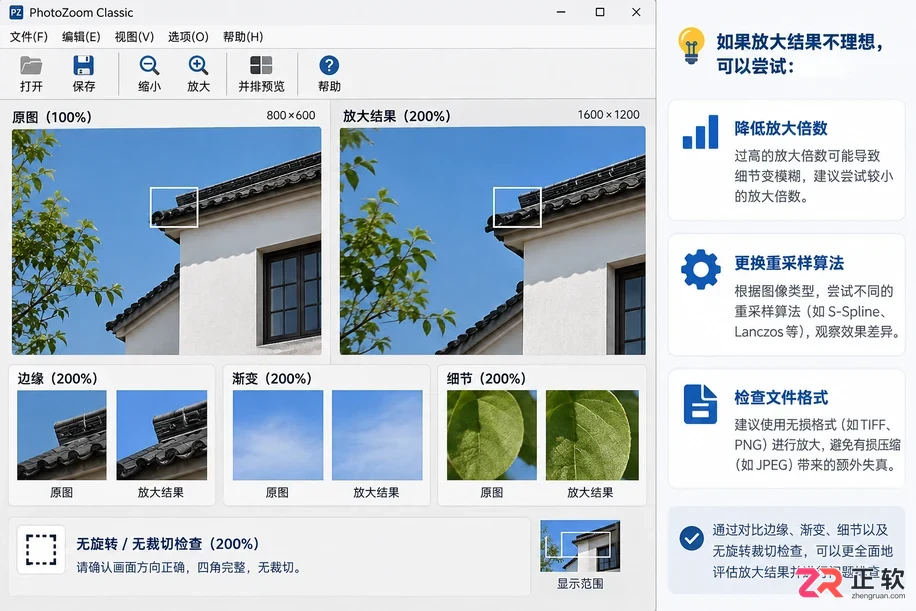916x611 pixels.
Task: Open the 选项(O) menu
Action: [188, 37]
